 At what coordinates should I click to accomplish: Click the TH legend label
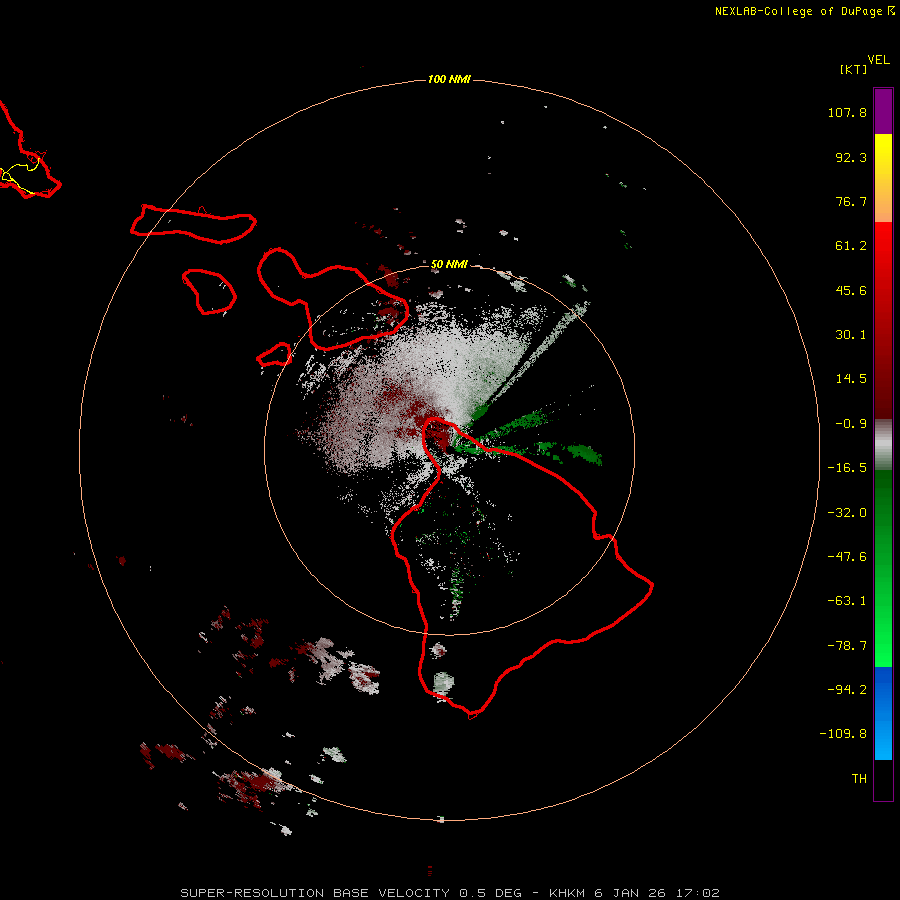click(x=859, y=778)
